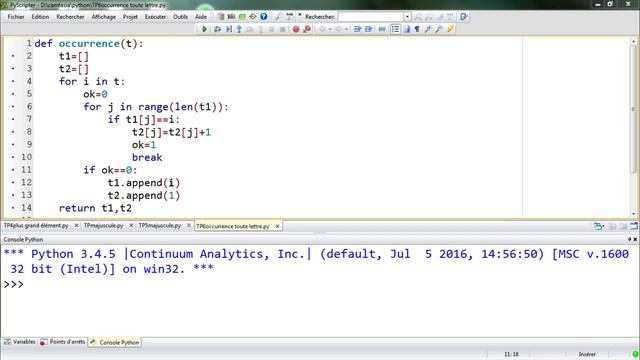Close the TP5majuscule.py tab
This screenshot has height=360, width=640.
(189, 225)
